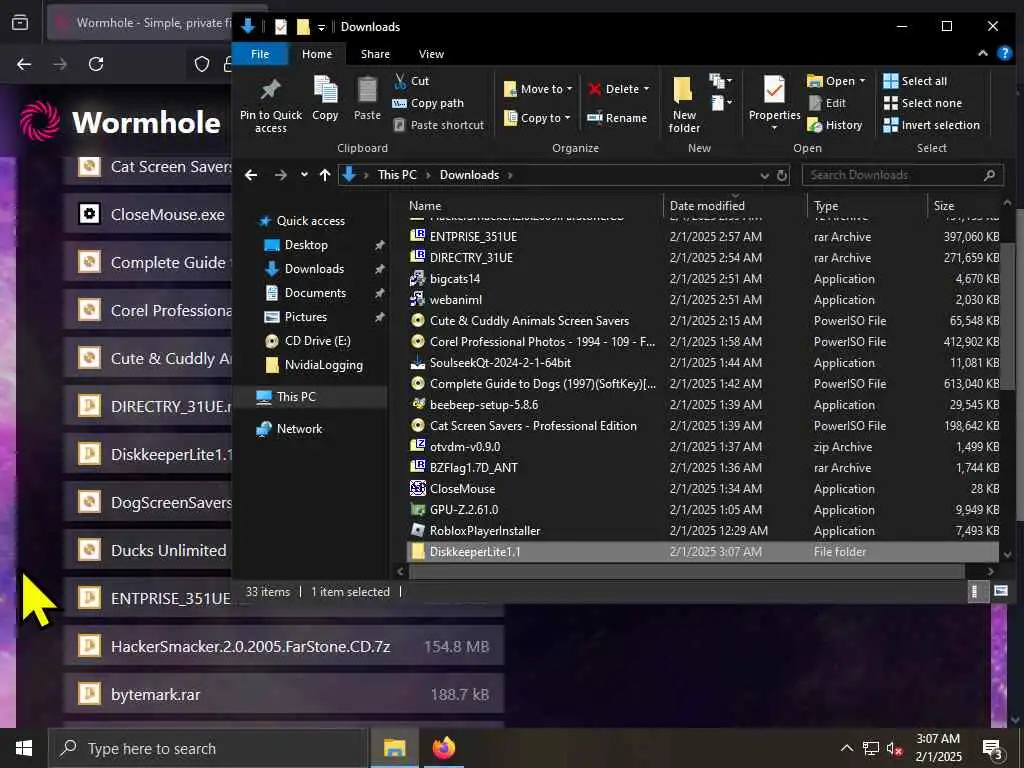This screenshot has height=768, width=1024.
Task: Select RobloxPlayerInstaller file
Action: point(702,531)
